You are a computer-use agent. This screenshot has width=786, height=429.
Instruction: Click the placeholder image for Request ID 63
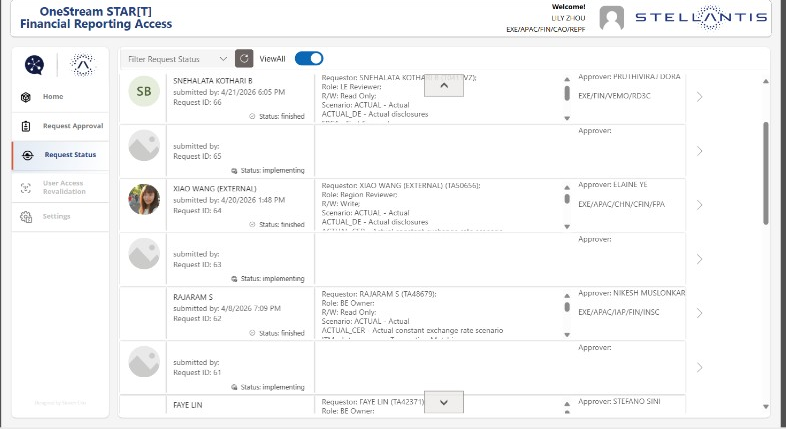pos(144,254)
